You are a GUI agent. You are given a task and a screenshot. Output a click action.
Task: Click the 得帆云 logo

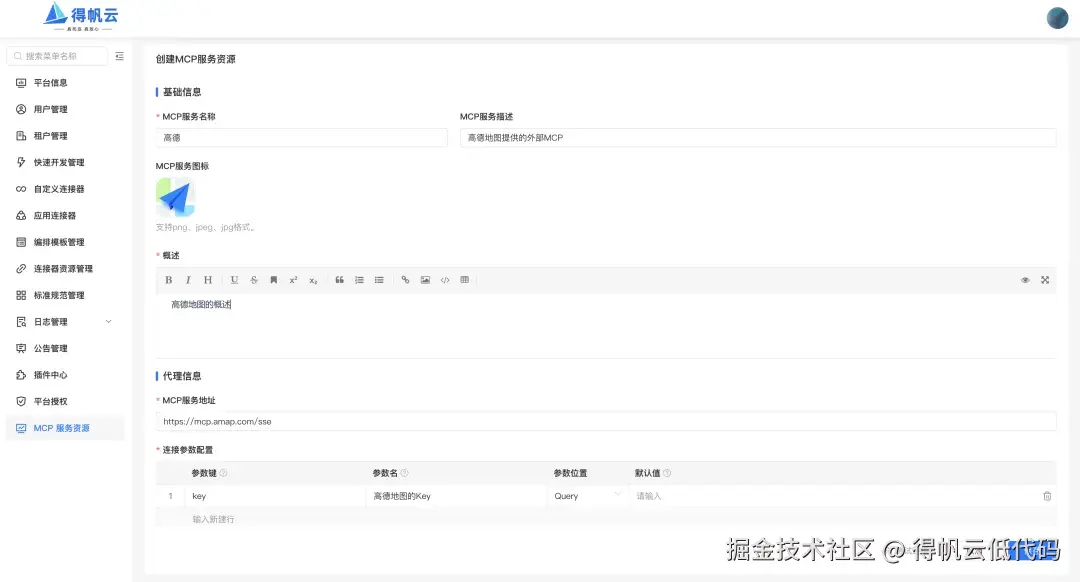click(x=81, y=17)
